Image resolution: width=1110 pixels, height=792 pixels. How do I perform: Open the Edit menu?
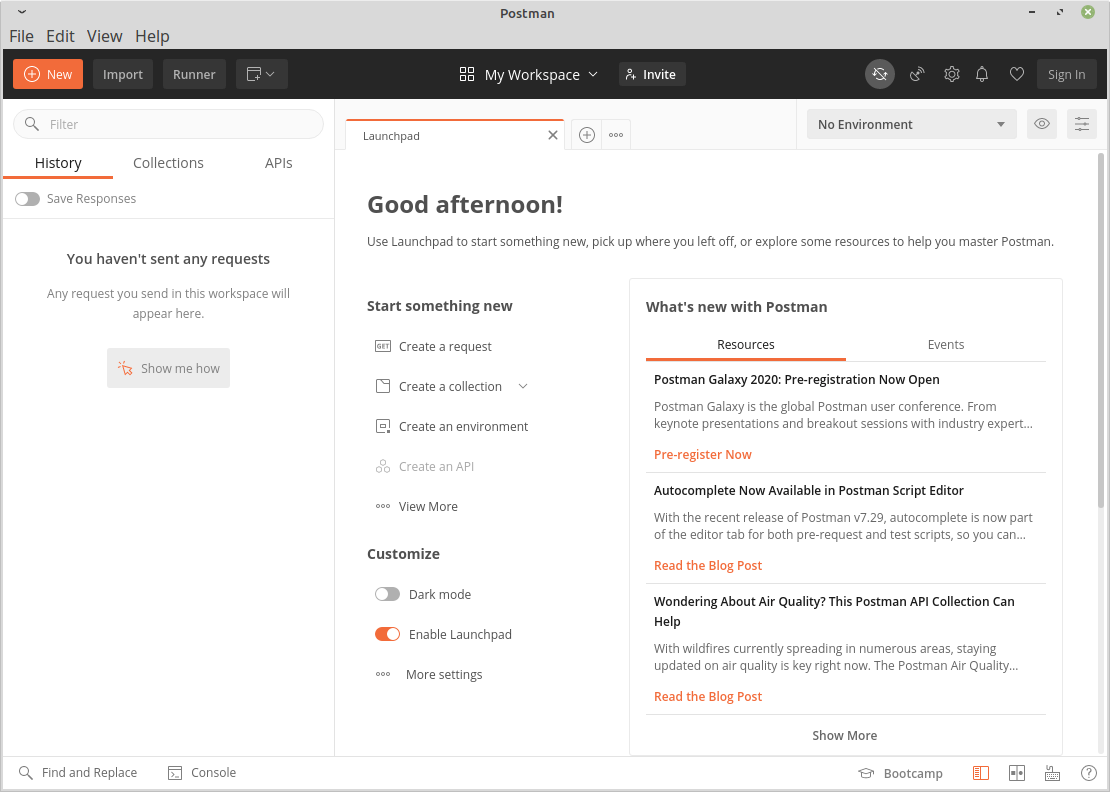pyautogui.click(x=60, y=36)
